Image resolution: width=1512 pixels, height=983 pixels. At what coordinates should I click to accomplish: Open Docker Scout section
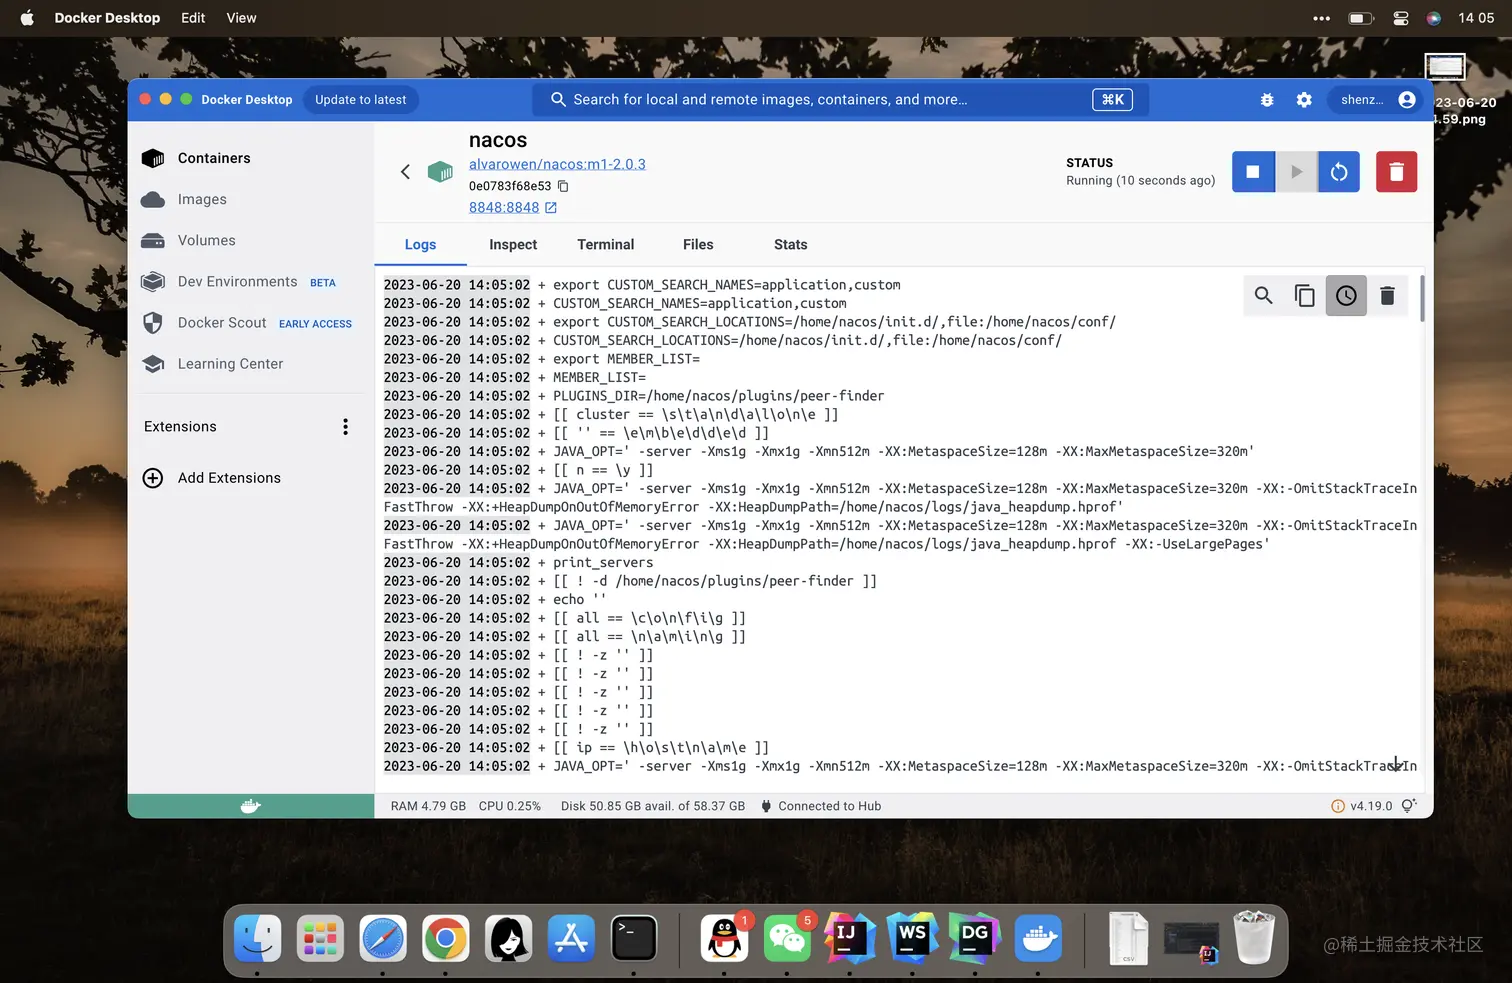[251, 323]
